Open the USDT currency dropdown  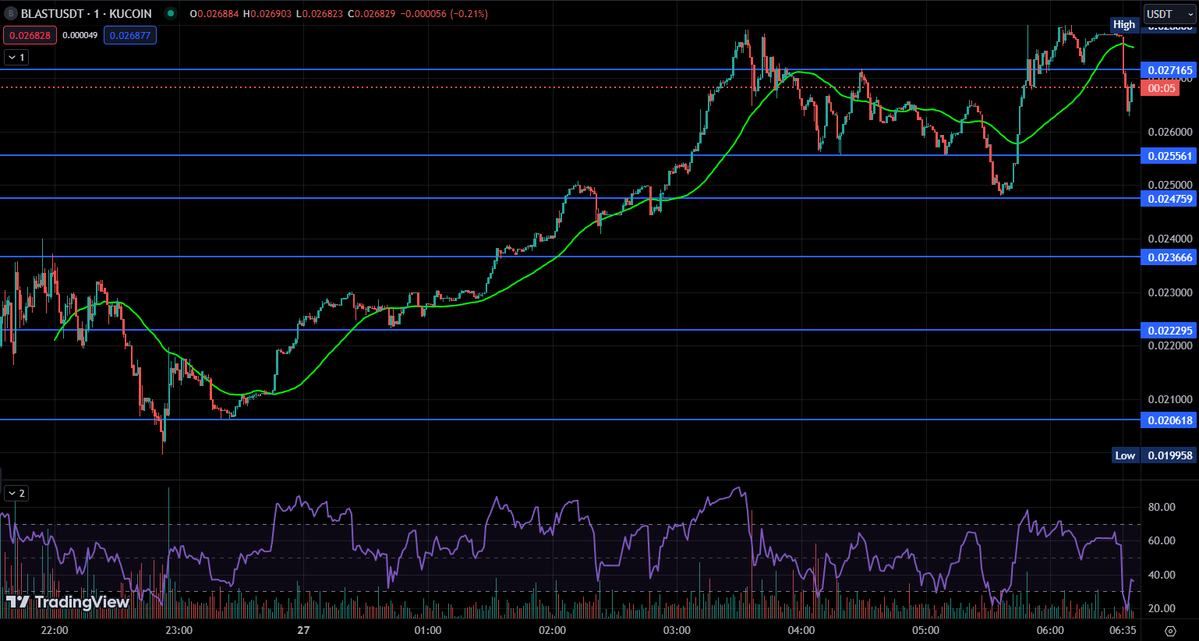(1168, 14)
